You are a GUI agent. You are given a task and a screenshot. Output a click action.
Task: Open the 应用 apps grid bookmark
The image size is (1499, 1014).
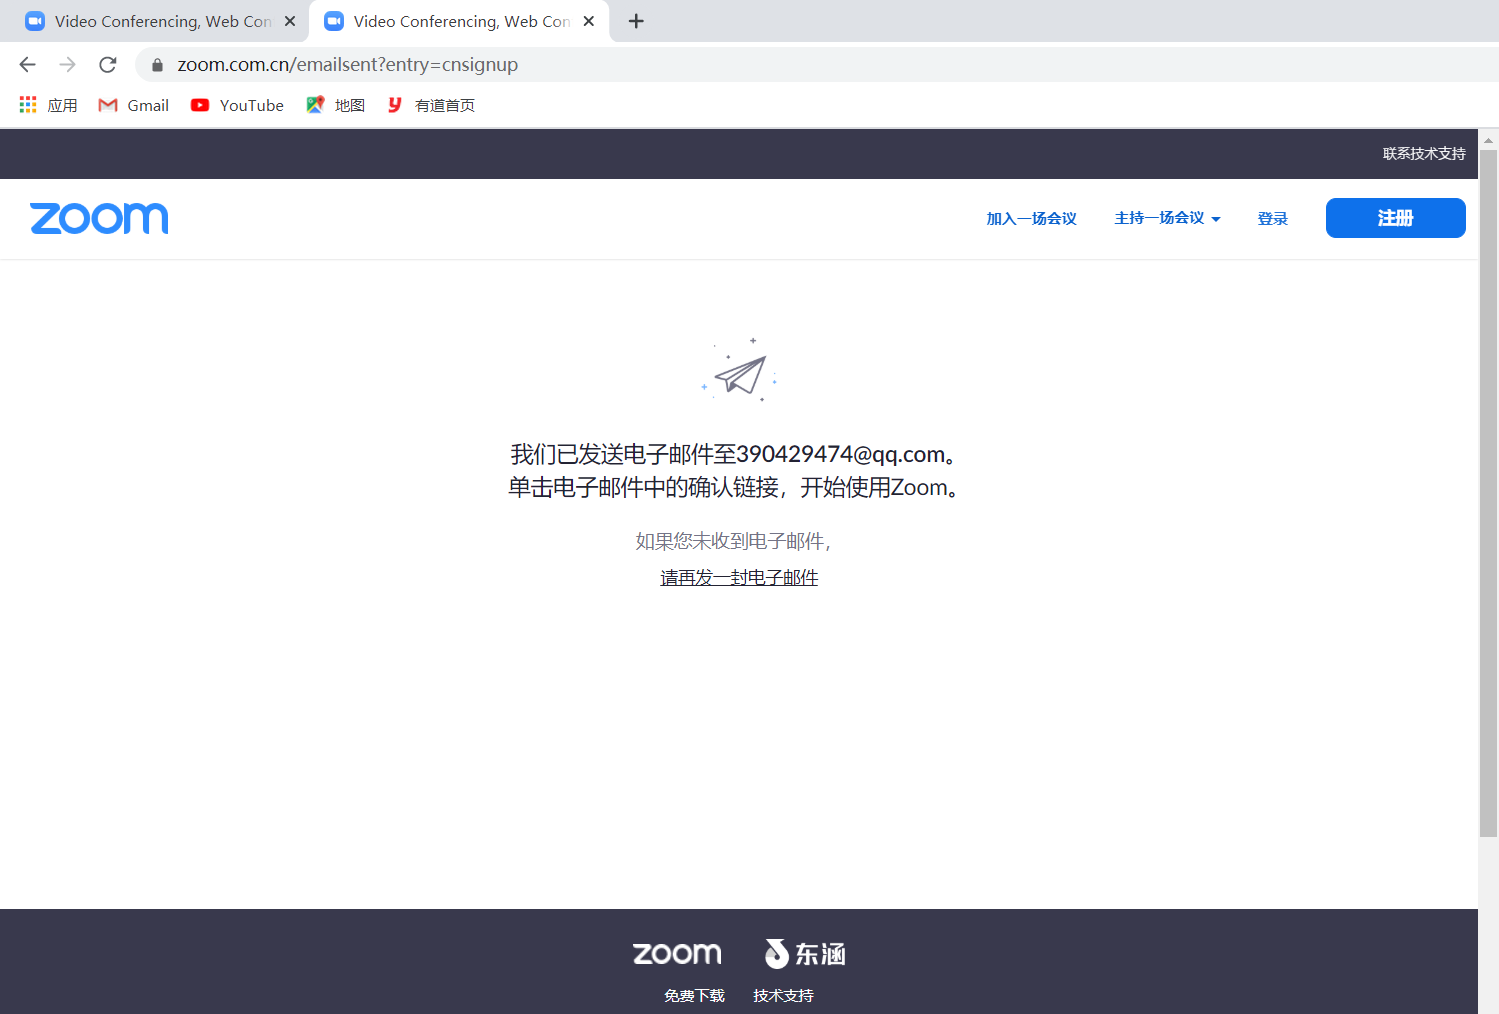[48, 105]
